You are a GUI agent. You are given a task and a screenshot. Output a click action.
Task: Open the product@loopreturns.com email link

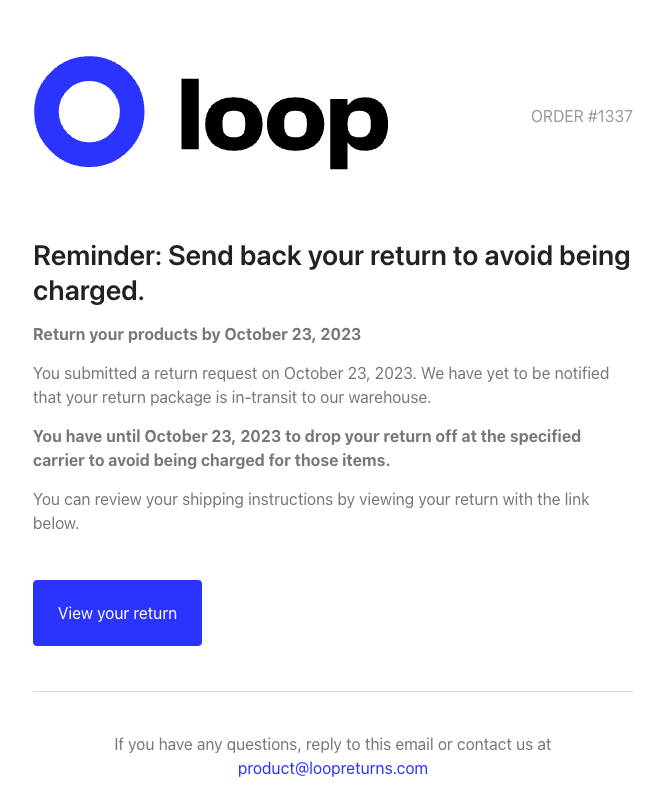(333, 768)
